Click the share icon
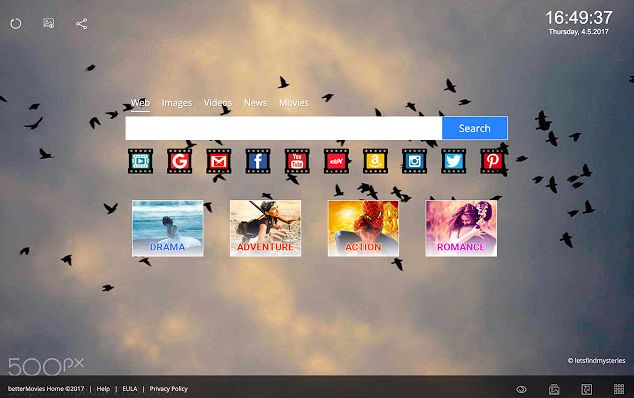The height and width of the screenshot is (398, 634). point(81,23)
